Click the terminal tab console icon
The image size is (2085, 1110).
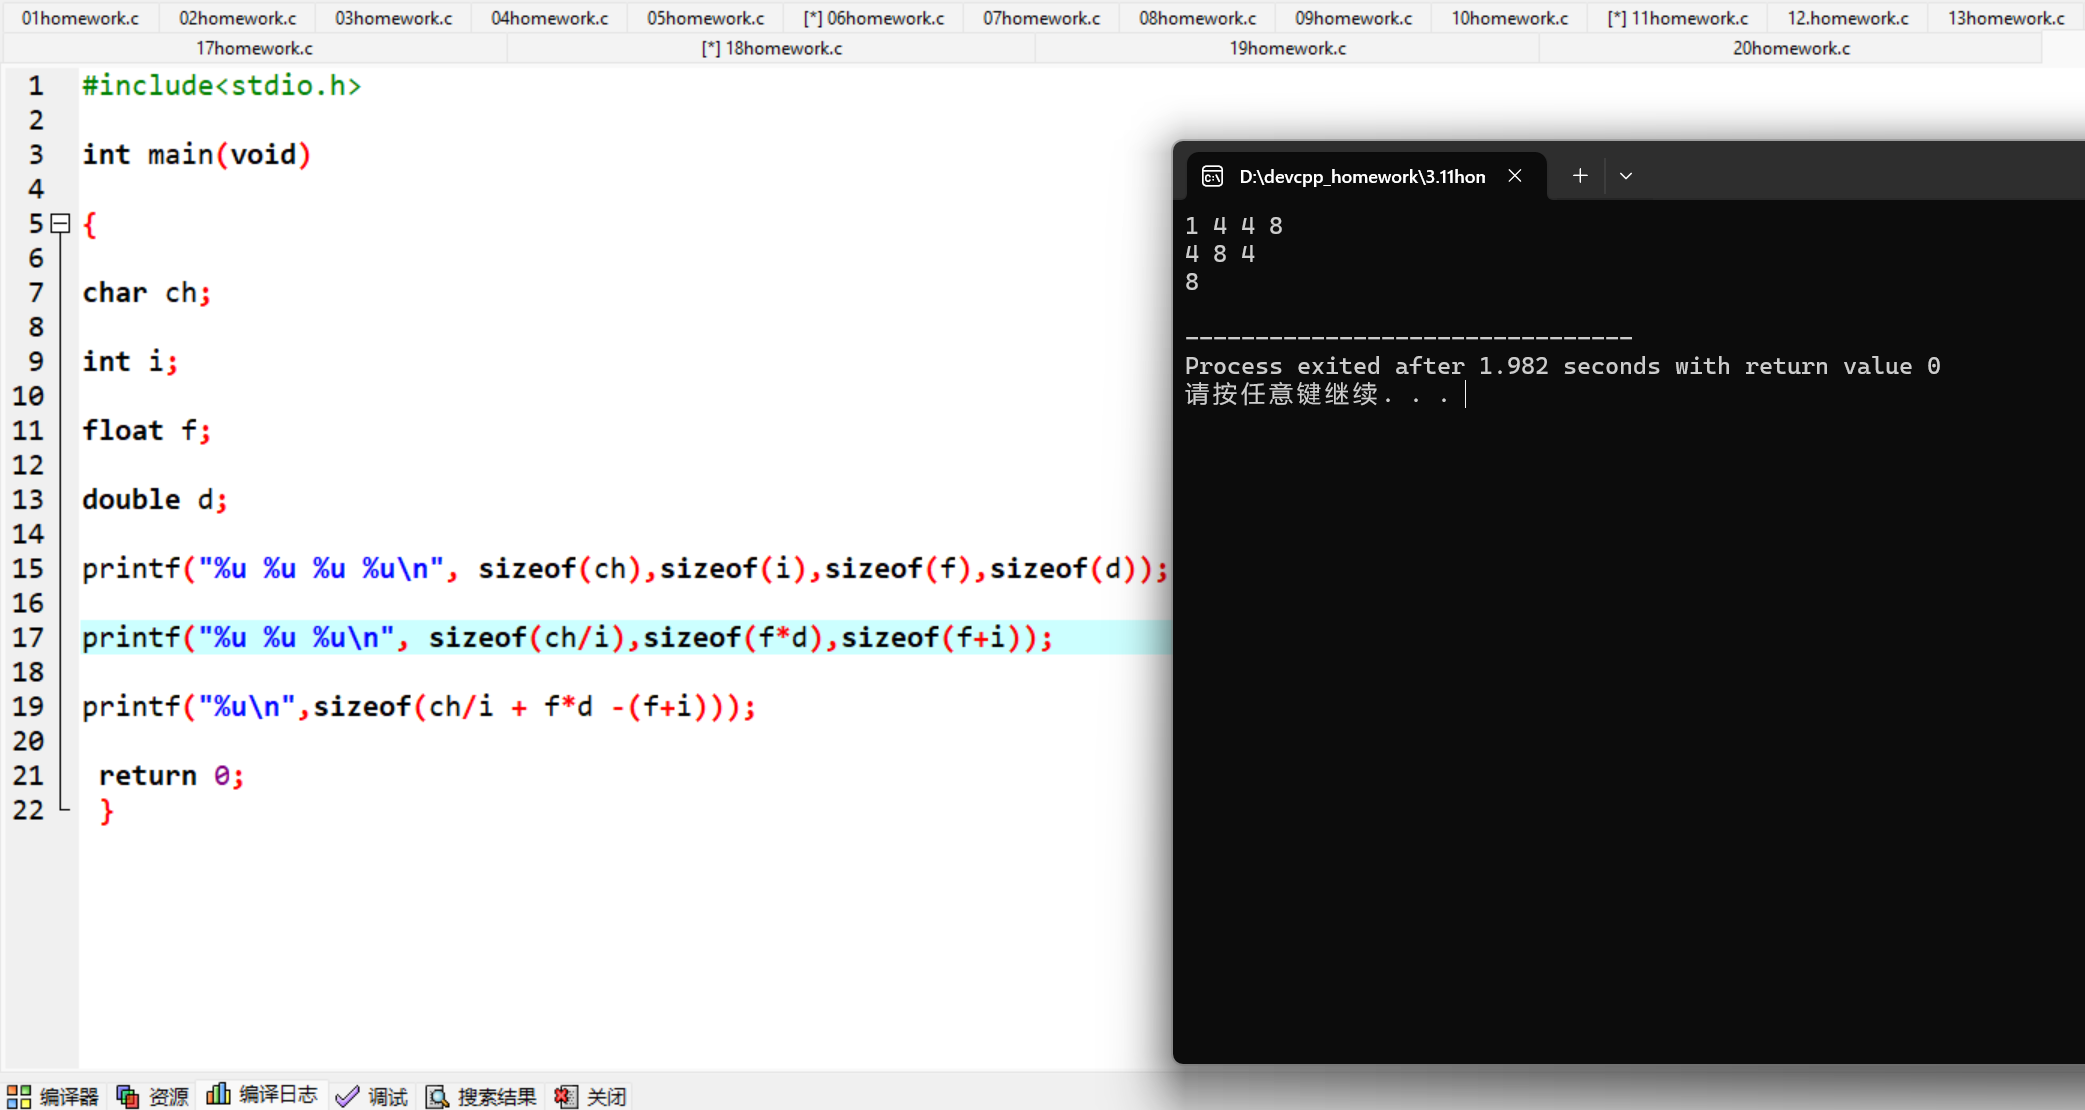(1212, 176)
